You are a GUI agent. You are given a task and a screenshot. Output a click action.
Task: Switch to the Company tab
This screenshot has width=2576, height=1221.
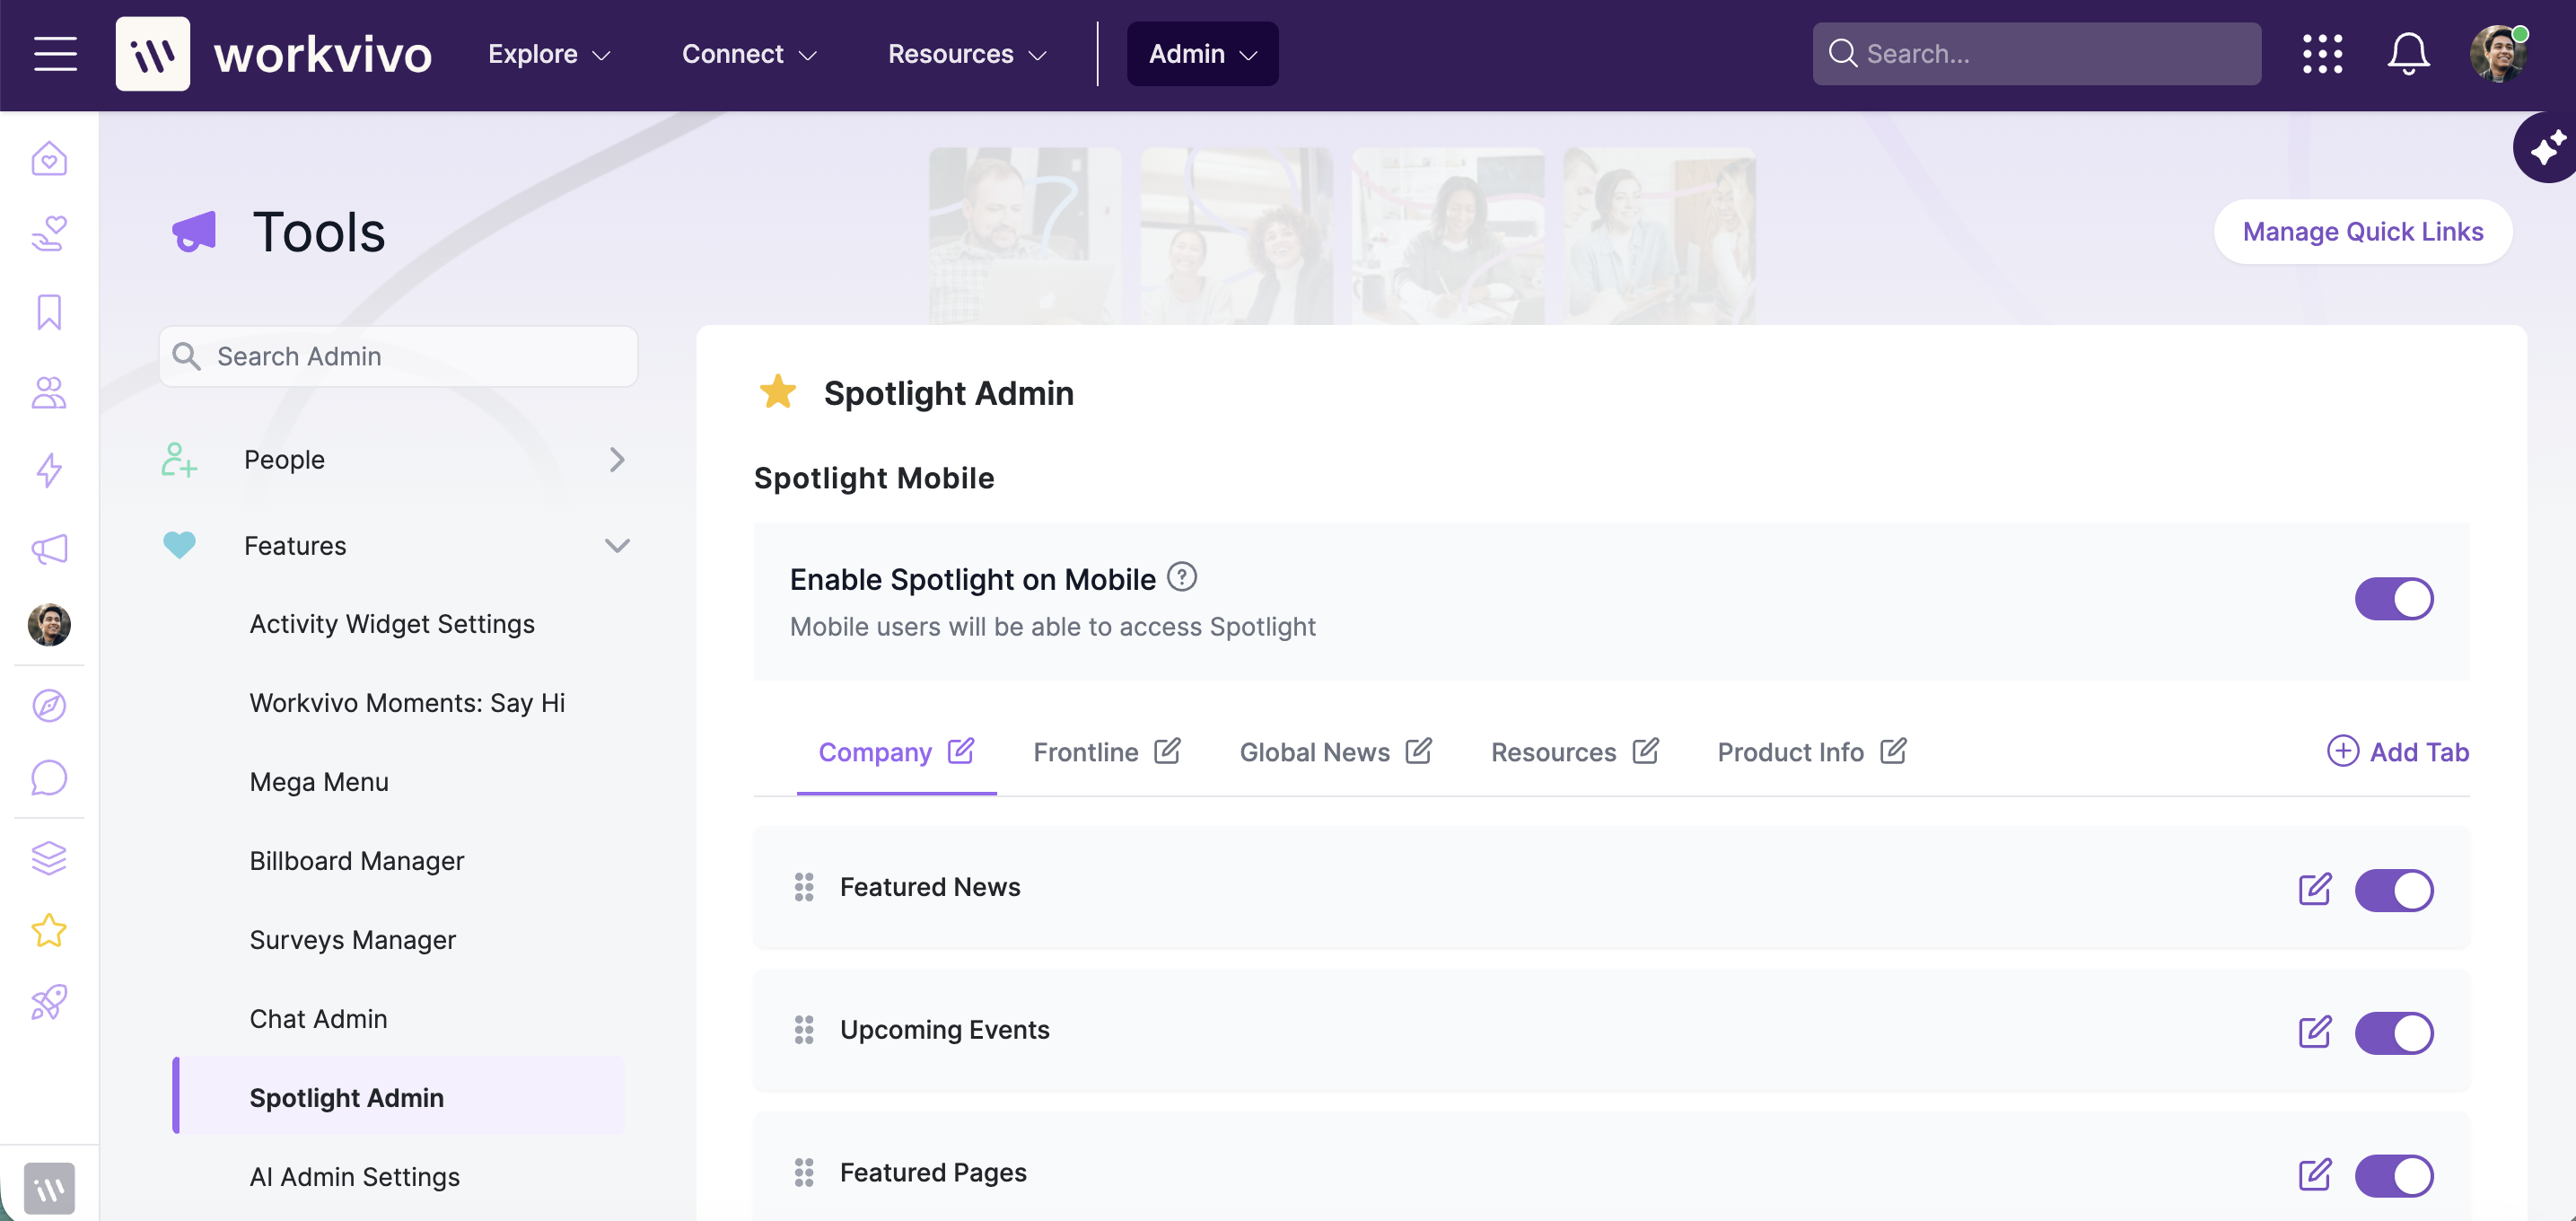(x=874, y=752)
